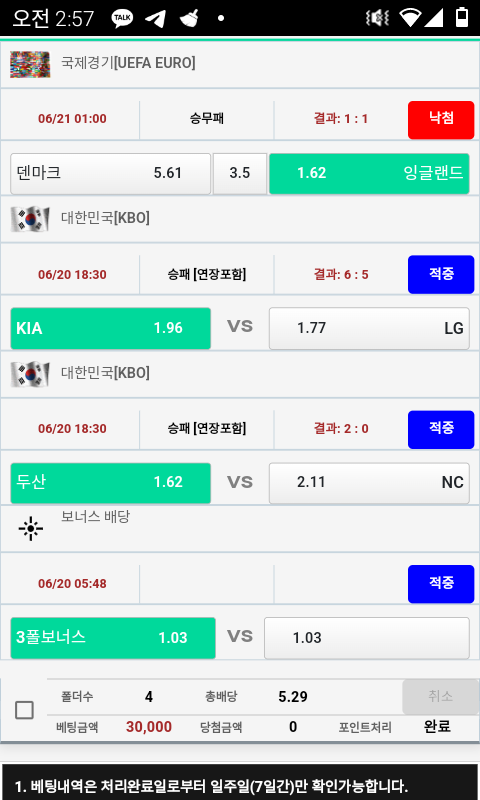This screenshot has height=800, width=480.
Task: Select the 덴마크 5.61 odds box
Action: click(110, 173)
